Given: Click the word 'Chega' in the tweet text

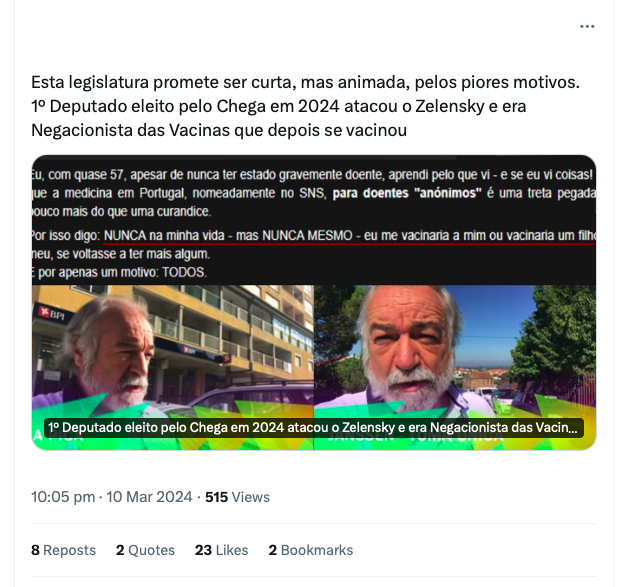Looking at the screenshot, I should pos(241,106).
